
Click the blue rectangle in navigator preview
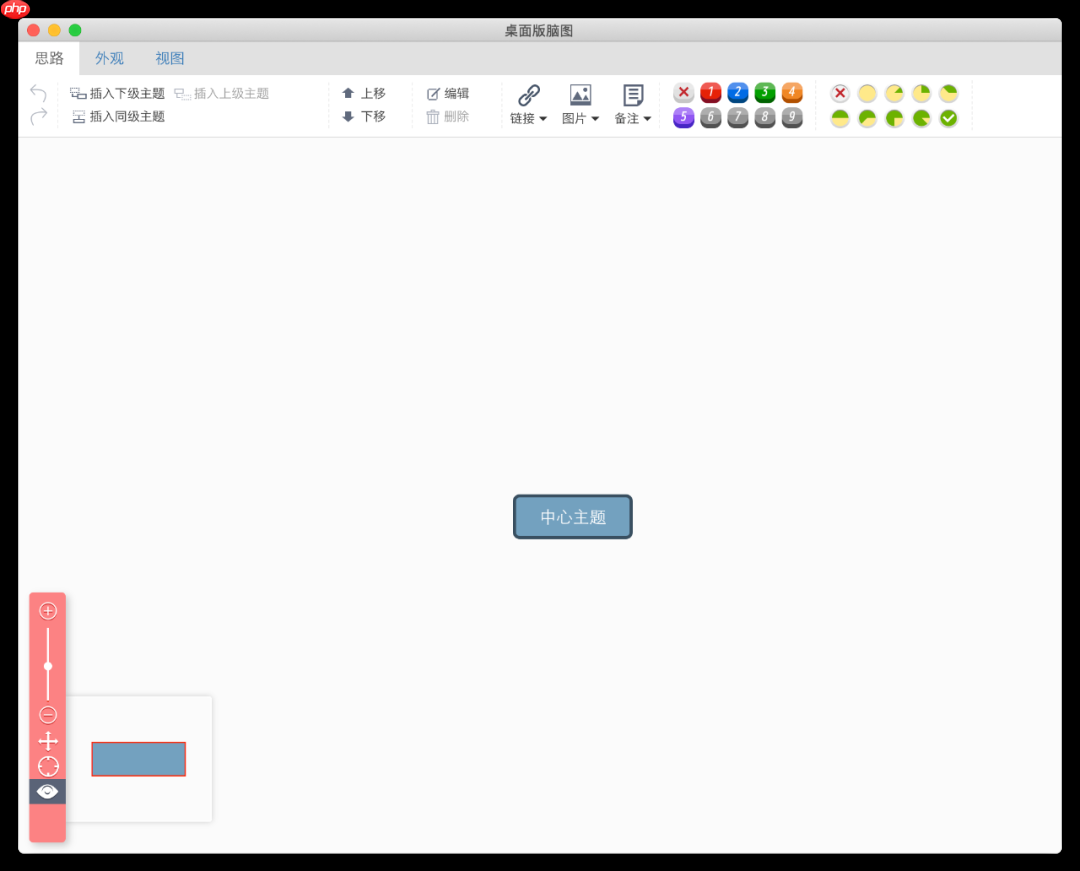coord(138,759)
